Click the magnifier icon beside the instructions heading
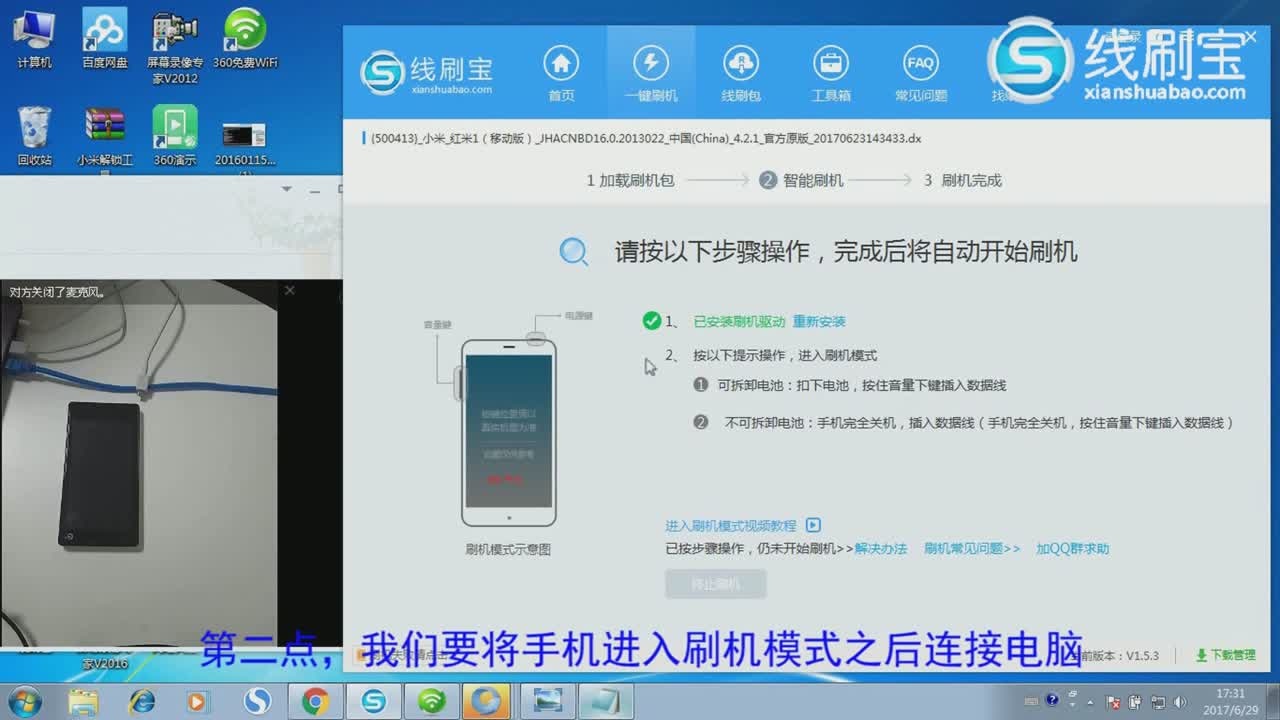The image size is (1280, 720). coord(574,251)
